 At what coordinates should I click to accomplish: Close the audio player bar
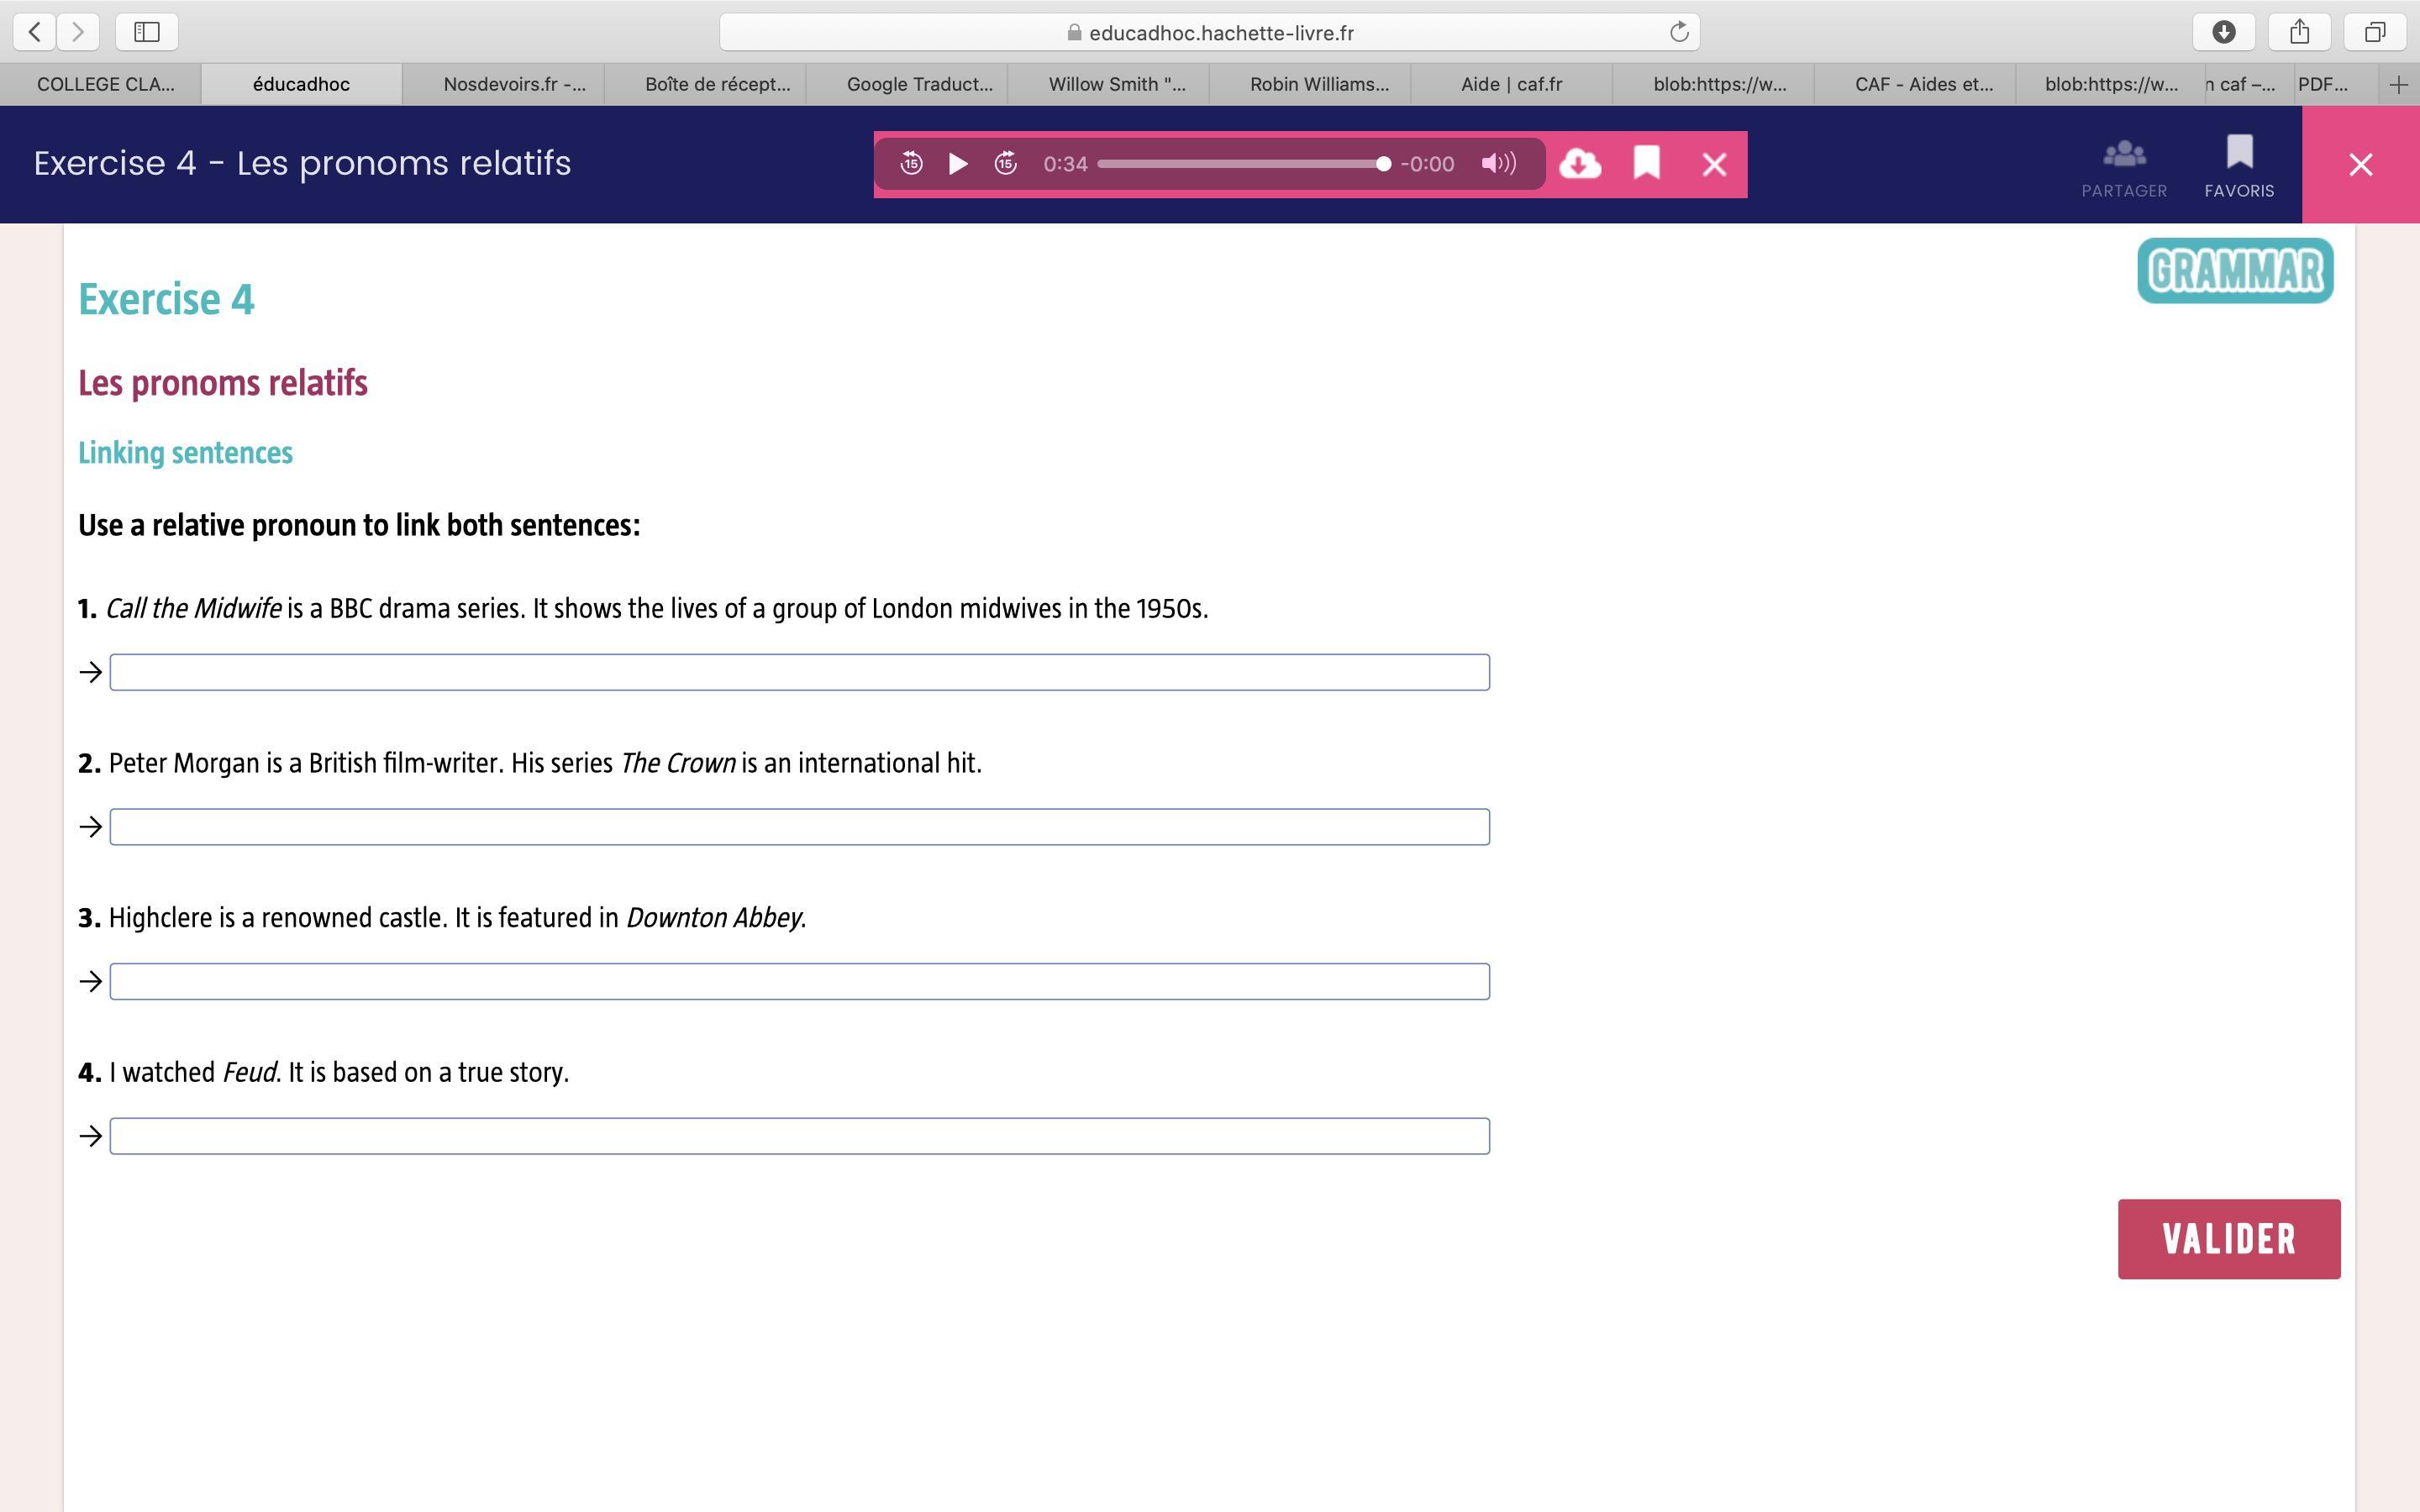point(1714,165)
